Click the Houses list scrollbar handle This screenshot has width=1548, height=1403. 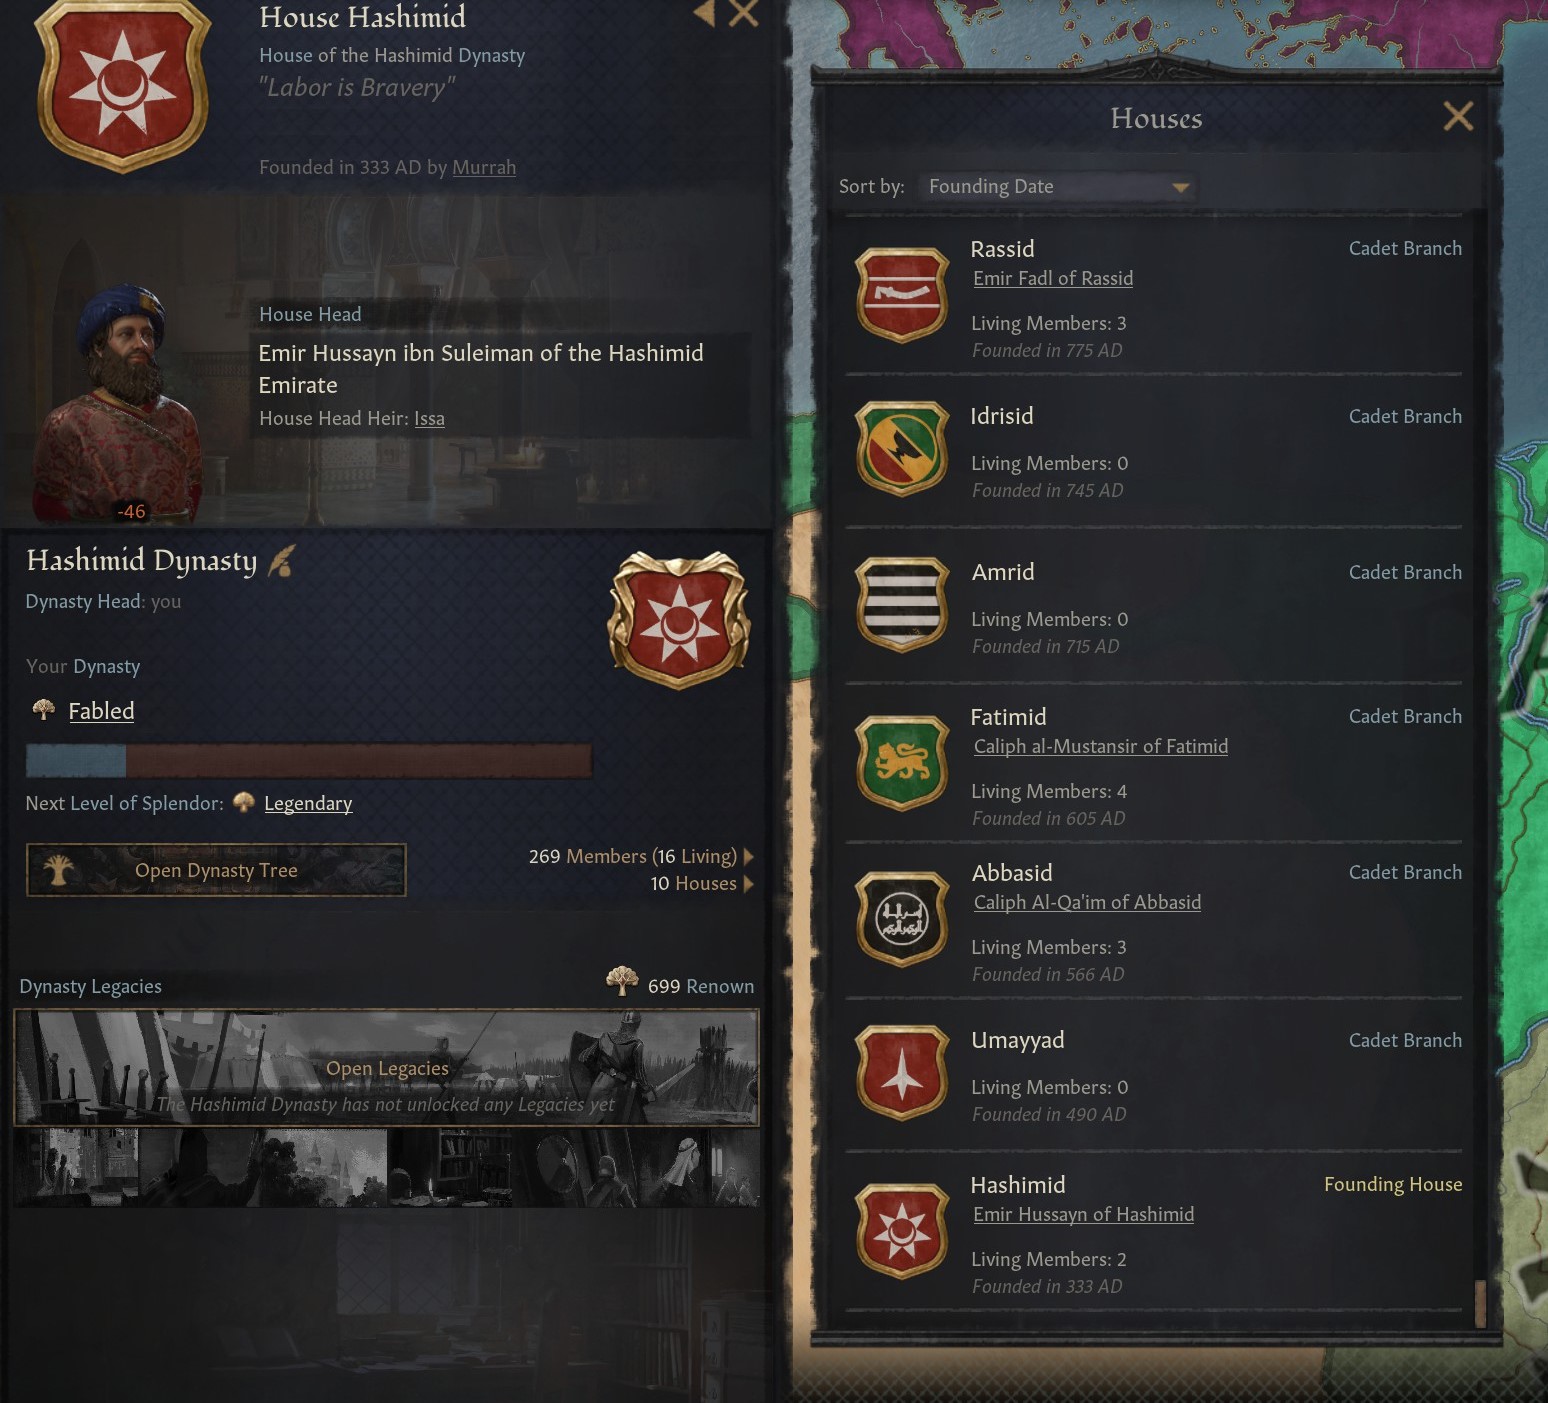point(1480,1304)
